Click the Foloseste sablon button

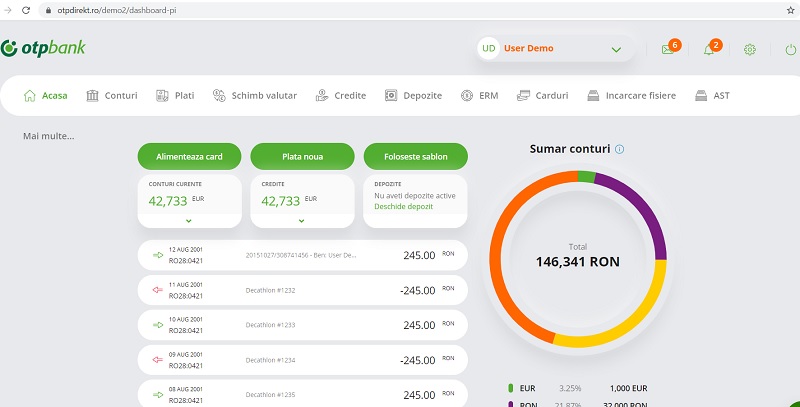(x=416, y=157)
